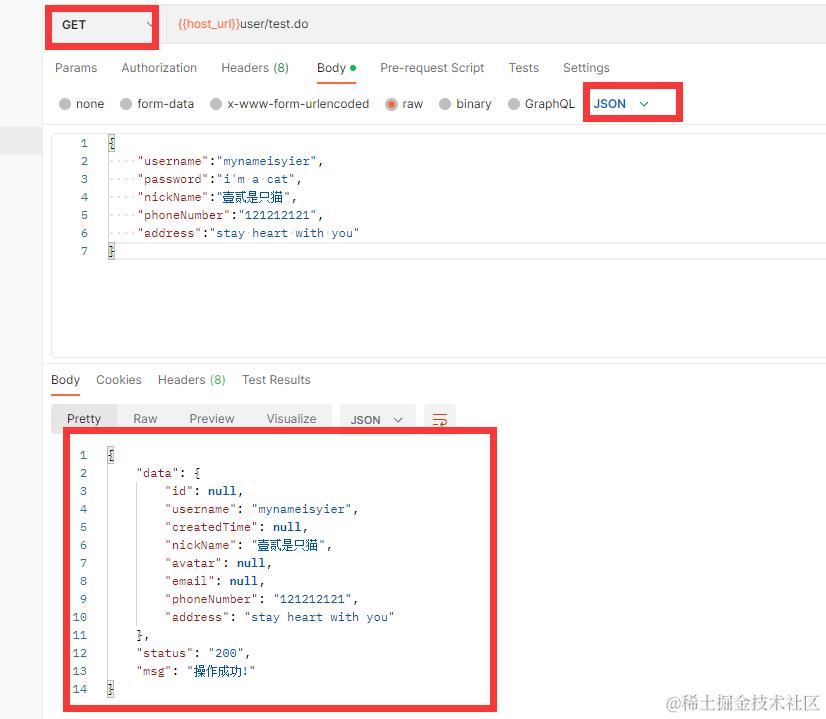
Task: Click the "status": "200" response line
Action: point(193,653)
